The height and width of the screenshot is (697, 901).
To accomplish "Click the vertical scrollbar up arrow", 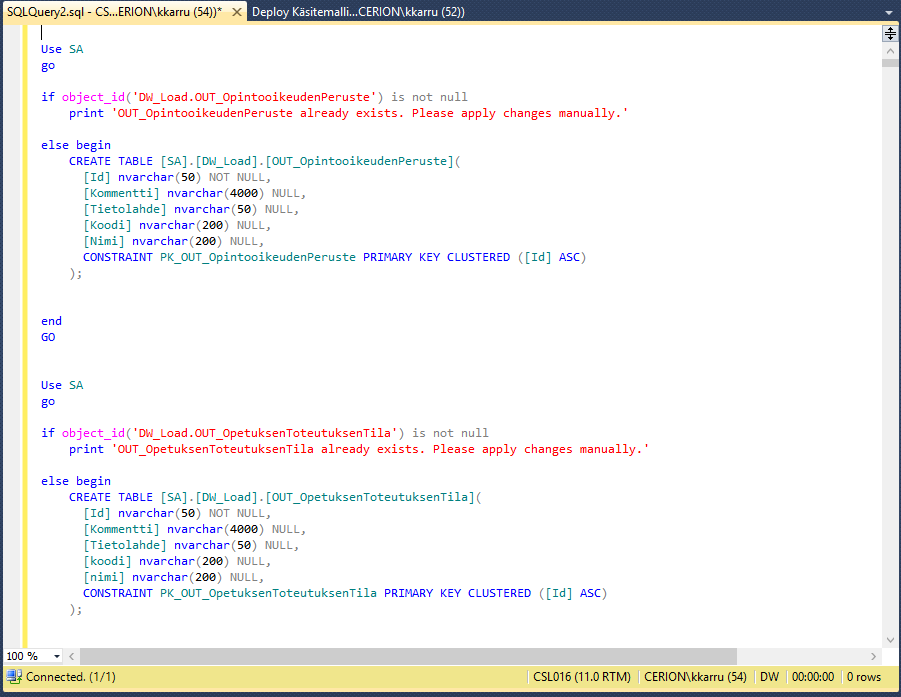I will pos(890,51).
